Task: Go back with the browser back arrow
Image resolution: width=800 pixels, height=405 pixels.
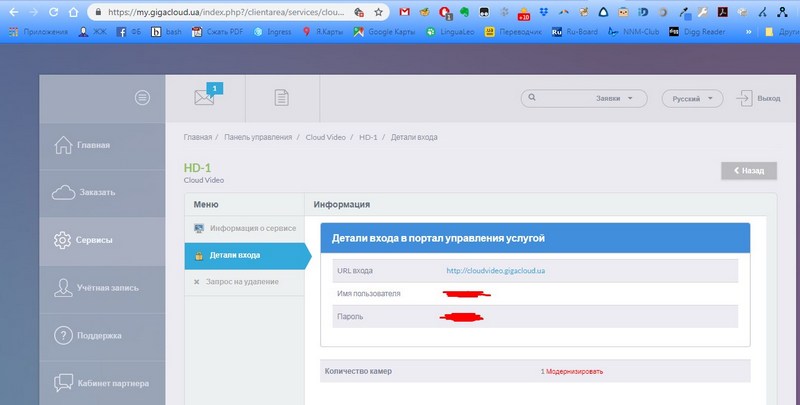Action: (14, 12)
